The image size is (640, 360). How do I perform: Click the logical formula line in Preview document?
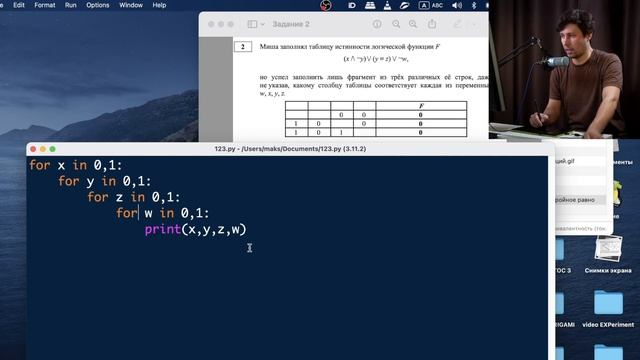point(376,59)
